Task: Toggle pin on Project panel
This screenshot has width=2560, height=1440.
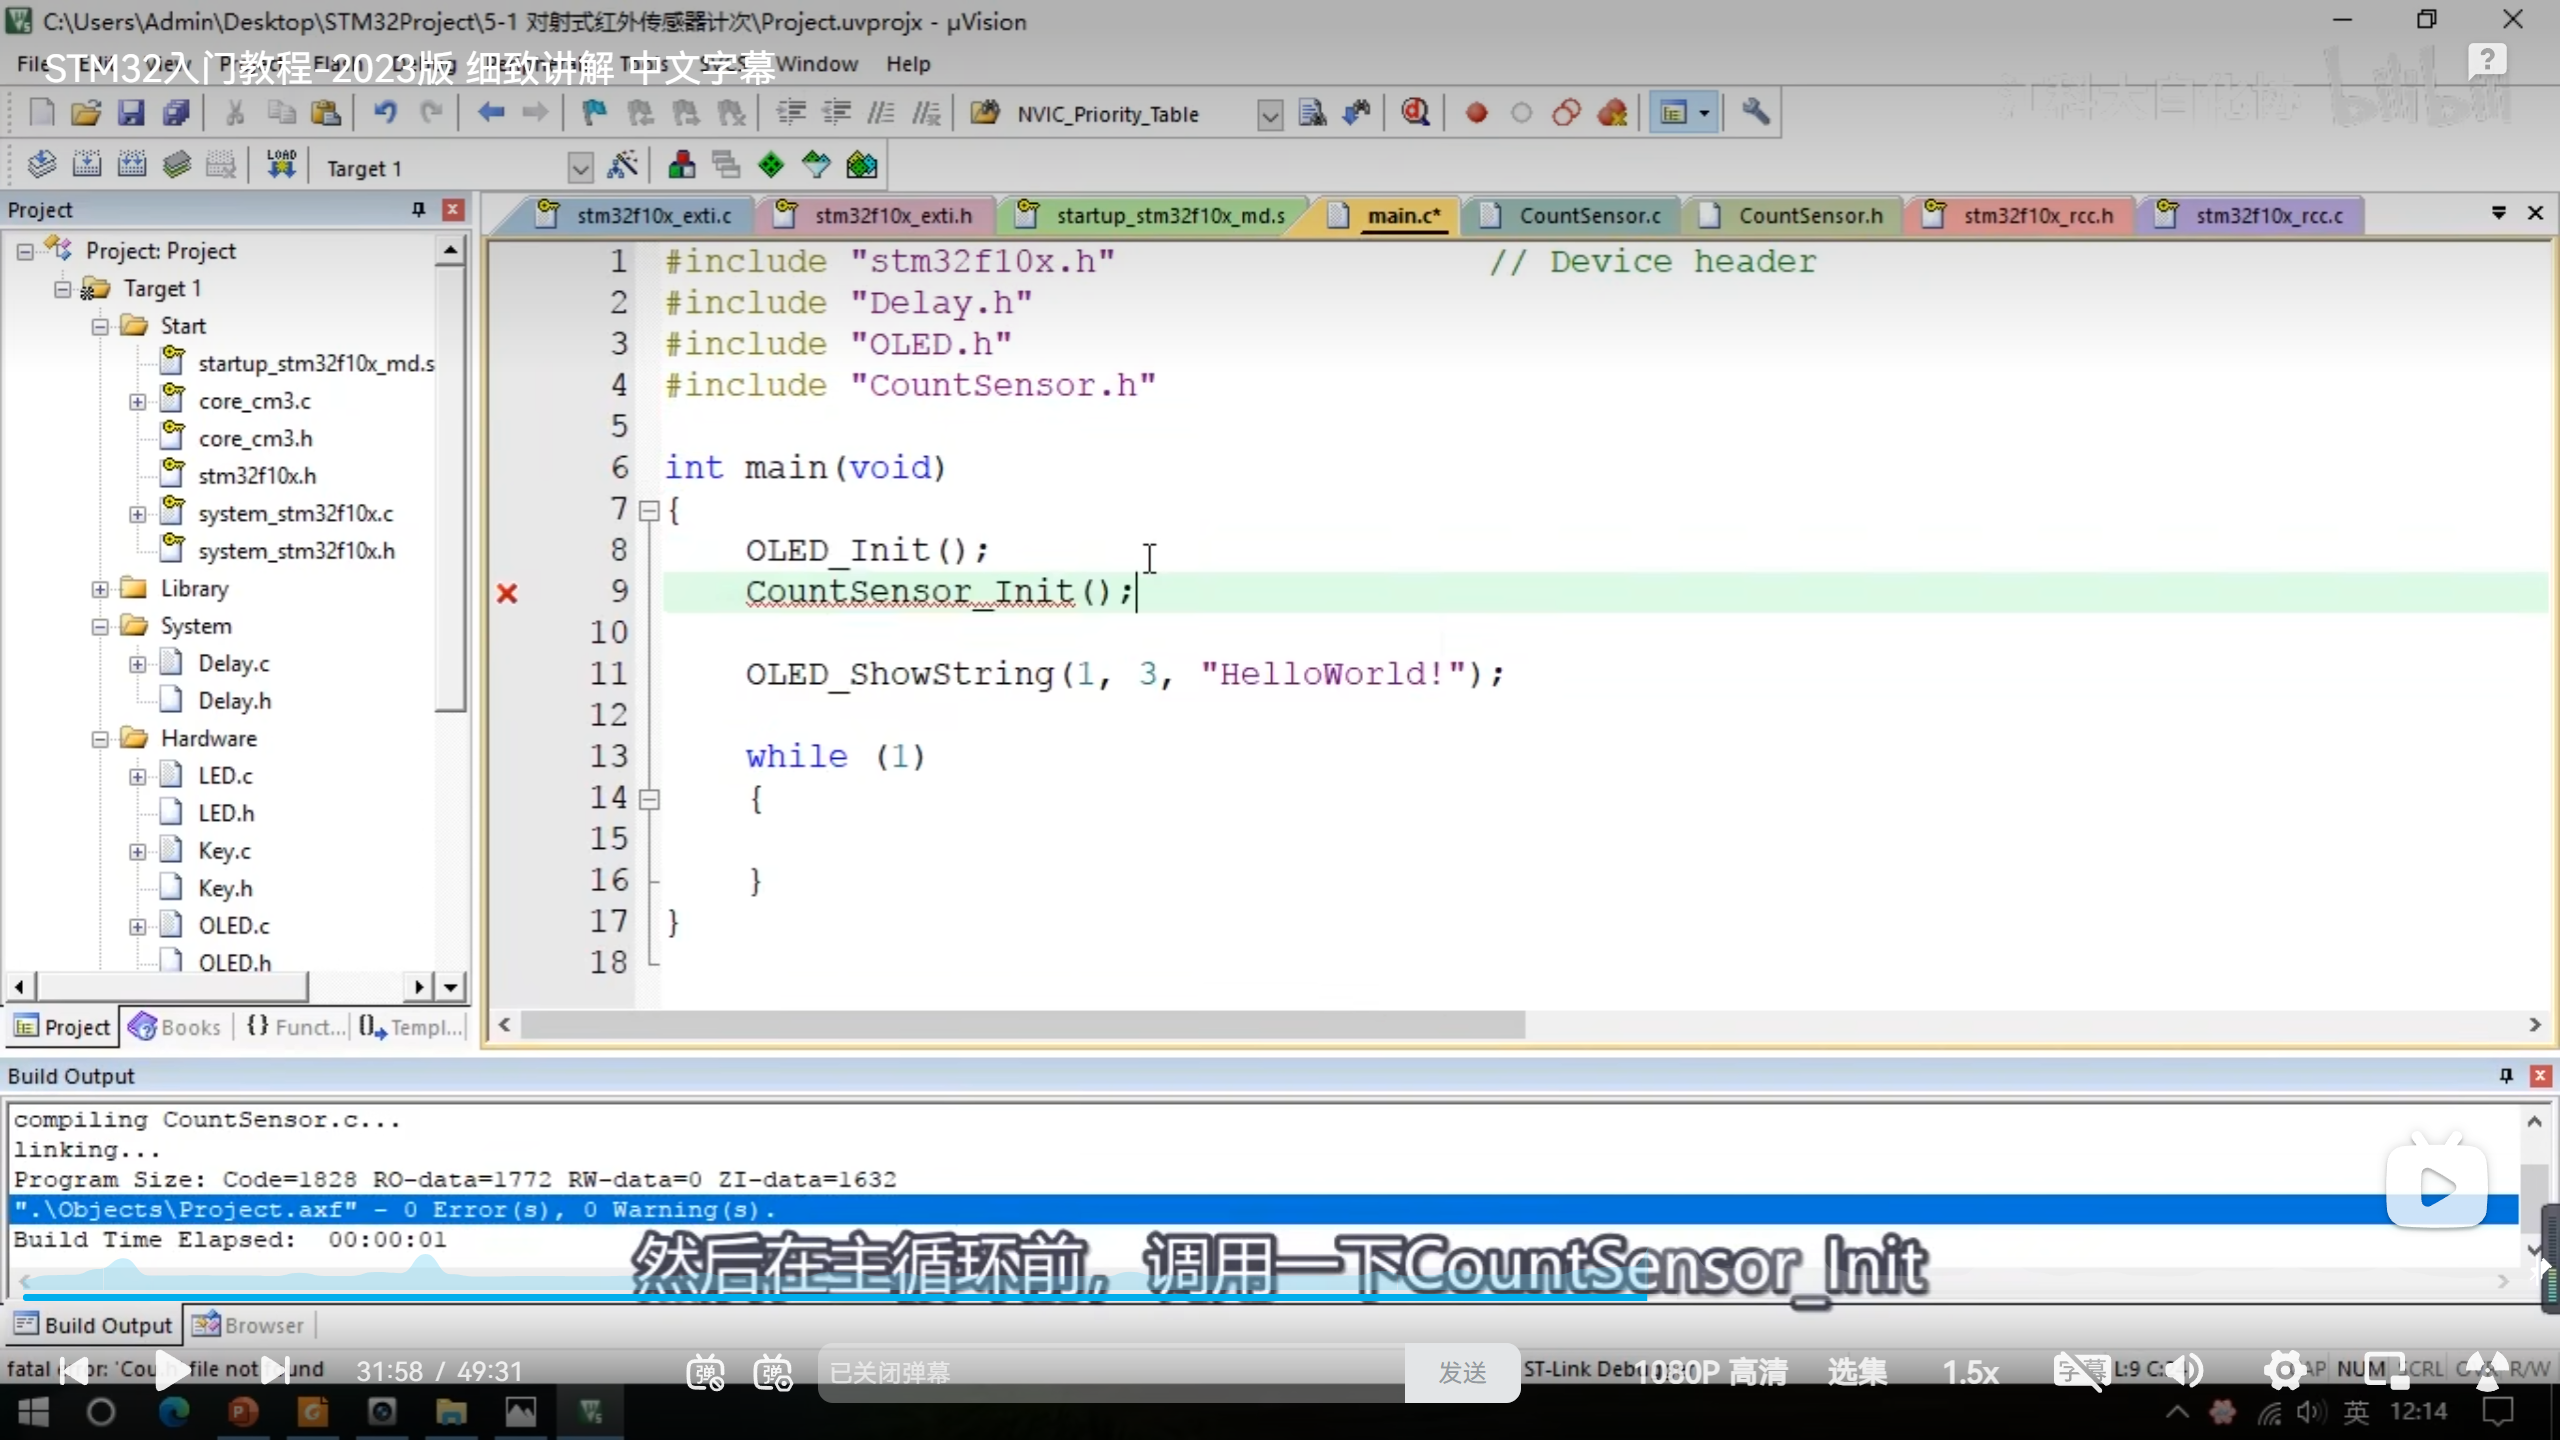Action: pyautogui.click(x=418, y=209)
